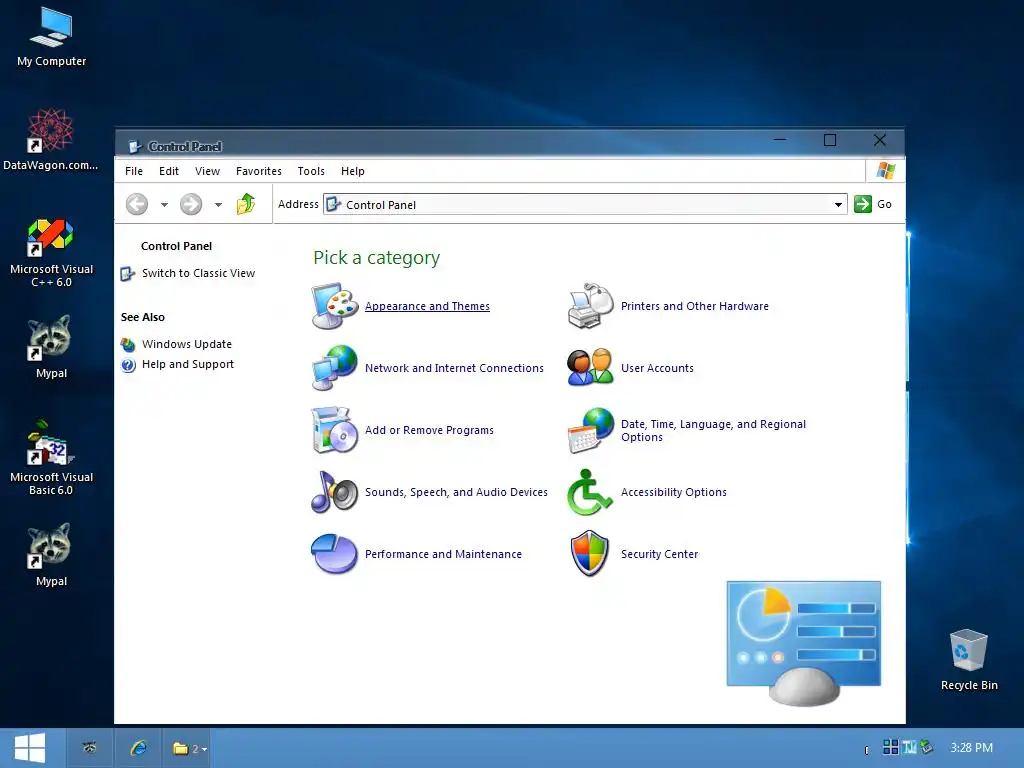Click the Date, Time, Language, and Regional Options link
Image resolution: width=1024 pixels, height=768 pixels.
pyautogui.click(x=713, y=431)
